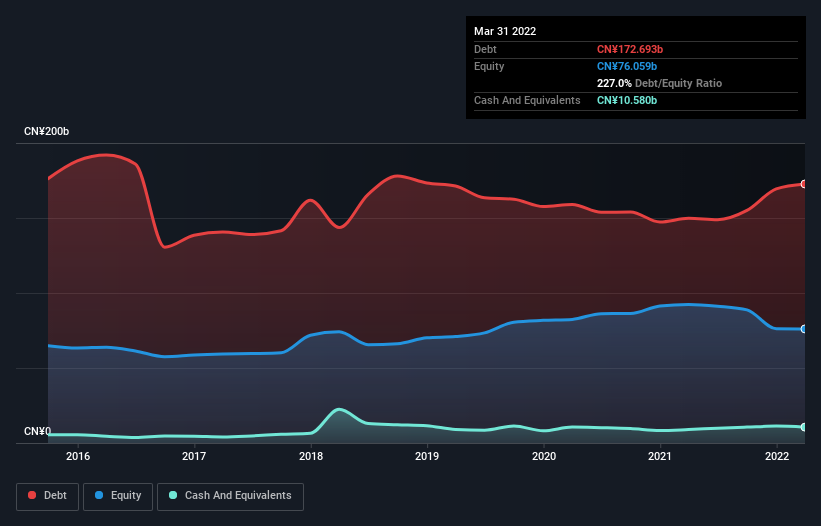Click the blue Equity endpoint marker
This screenshot has width=821, height=526.
pos(804,329)
